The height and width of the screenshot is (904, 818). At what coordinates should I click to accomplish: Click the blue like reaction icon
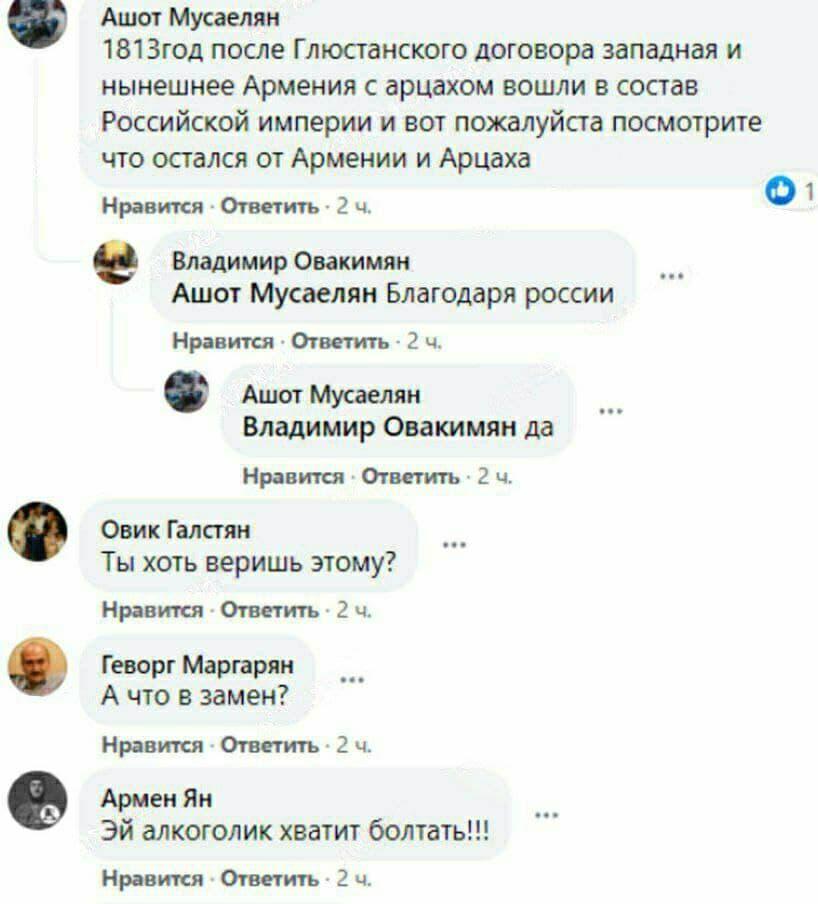click(780, 190)
